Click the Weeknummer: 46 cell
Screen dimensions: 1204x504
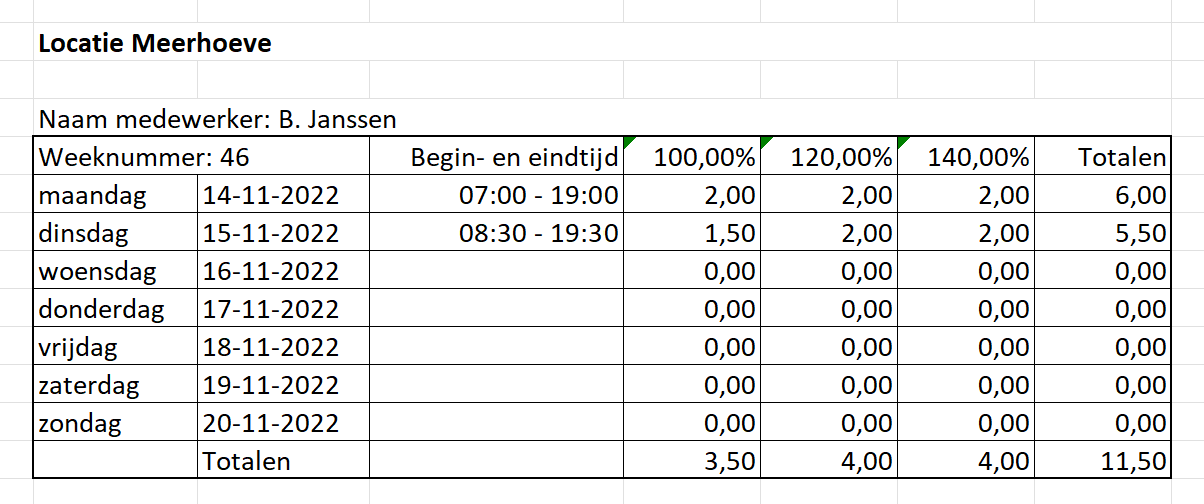[x=143, y=157]
